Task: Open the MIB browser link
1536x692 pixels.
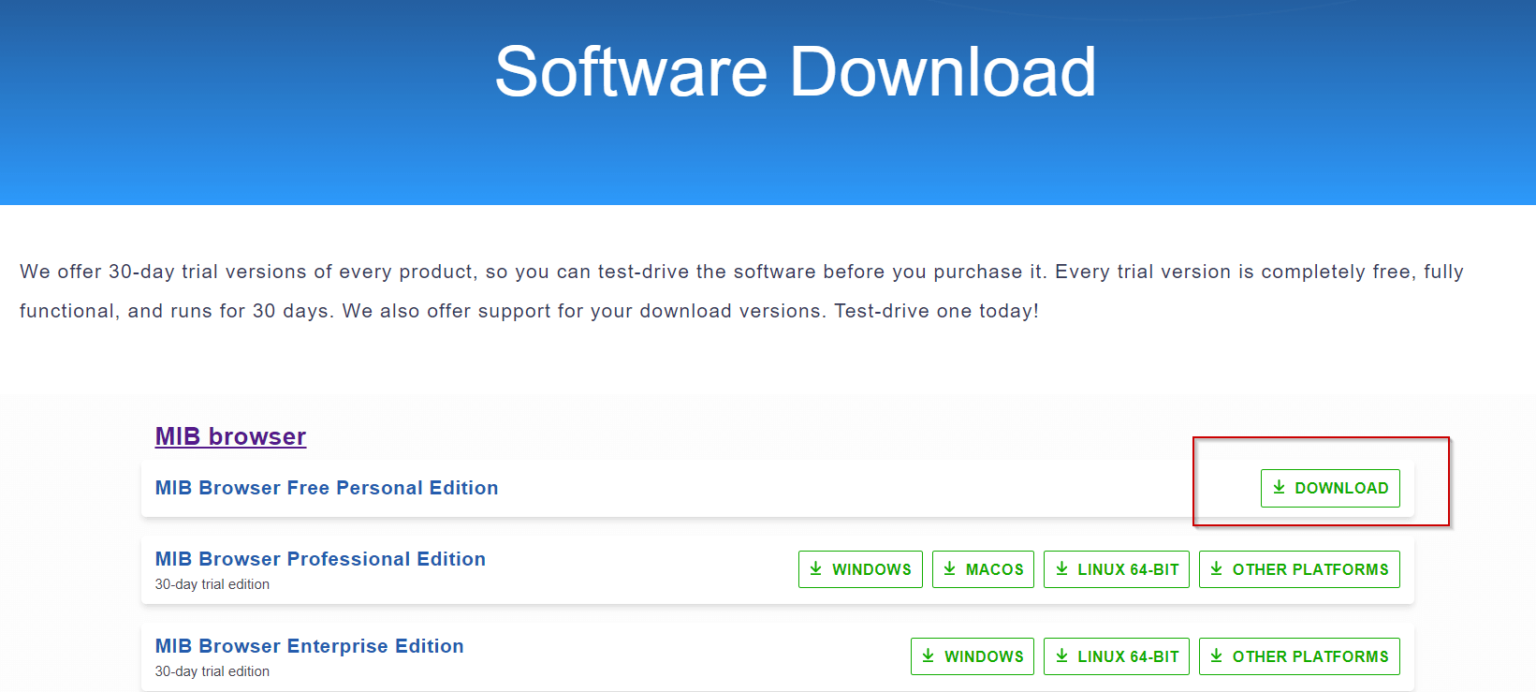Action: click(230, 436)
